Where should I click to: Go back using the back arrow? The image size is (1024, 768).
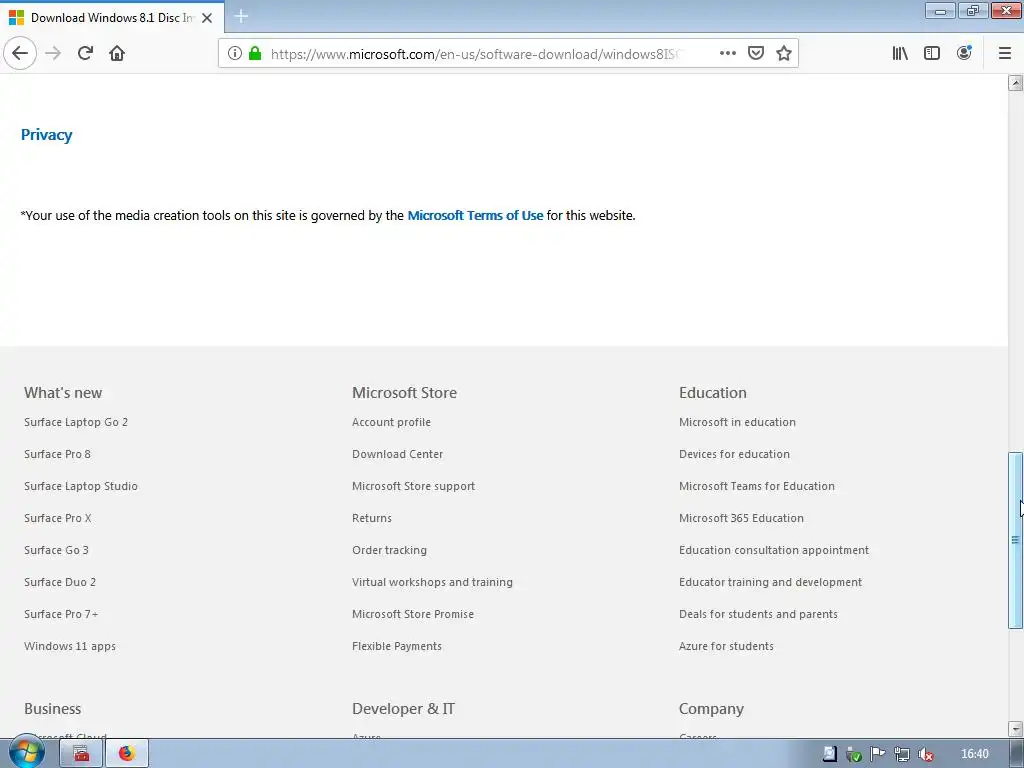point(20,53)
